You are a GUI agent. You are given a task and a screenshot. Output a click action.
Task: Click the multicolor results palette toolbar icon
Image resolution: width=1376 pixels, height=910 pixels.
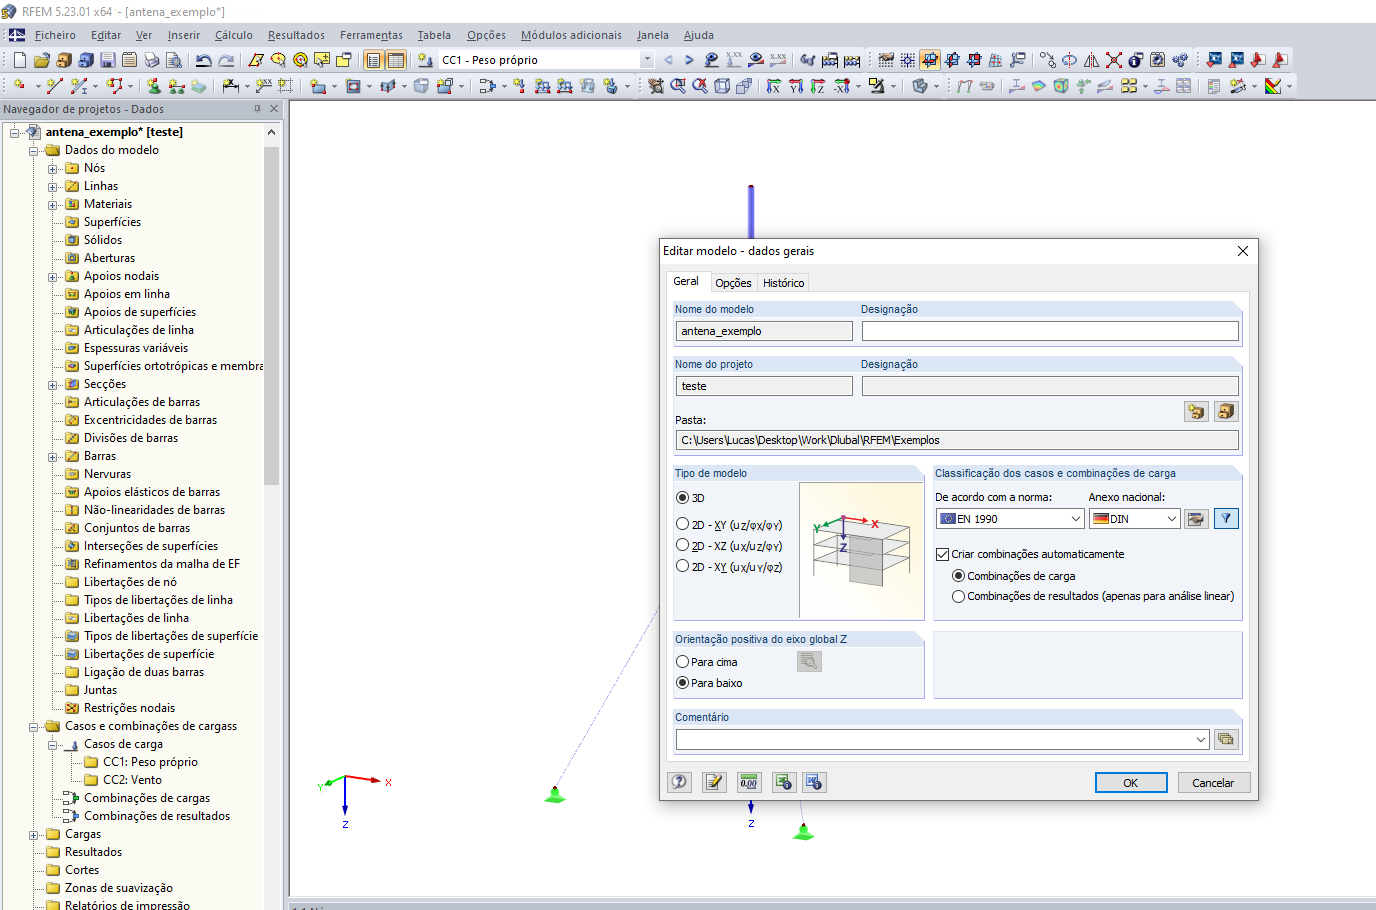[x=1273, y=86]
